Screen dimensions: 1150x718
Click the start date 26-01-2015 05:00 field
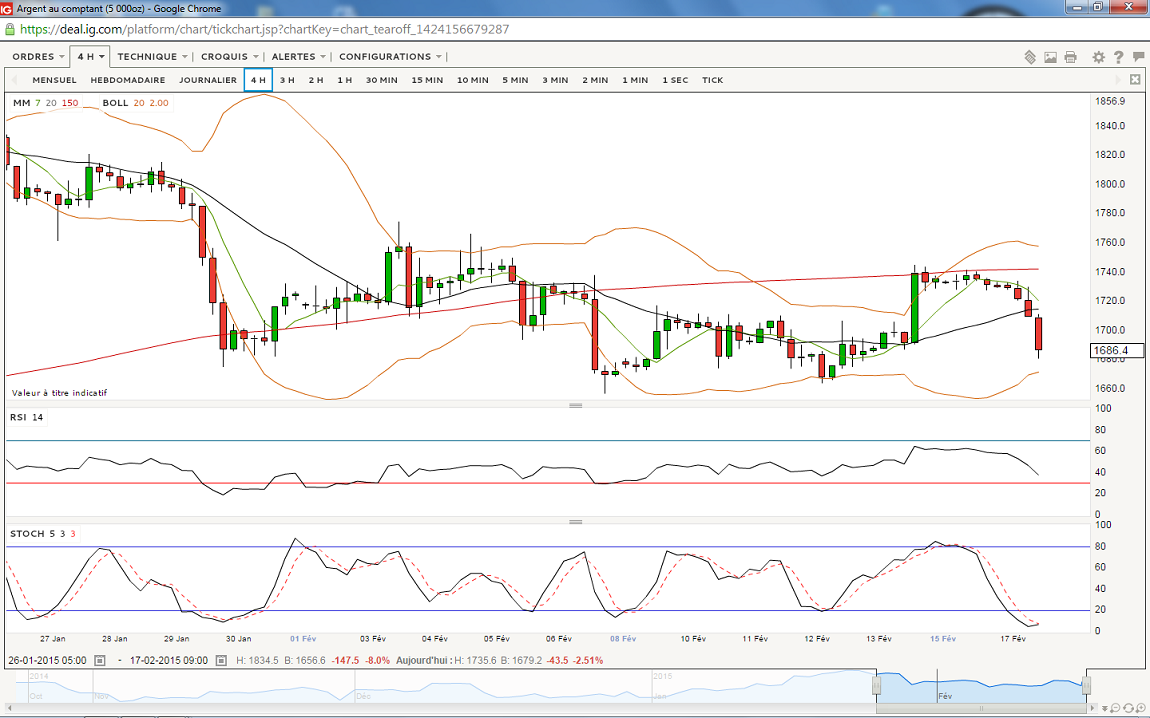[48, 661]
